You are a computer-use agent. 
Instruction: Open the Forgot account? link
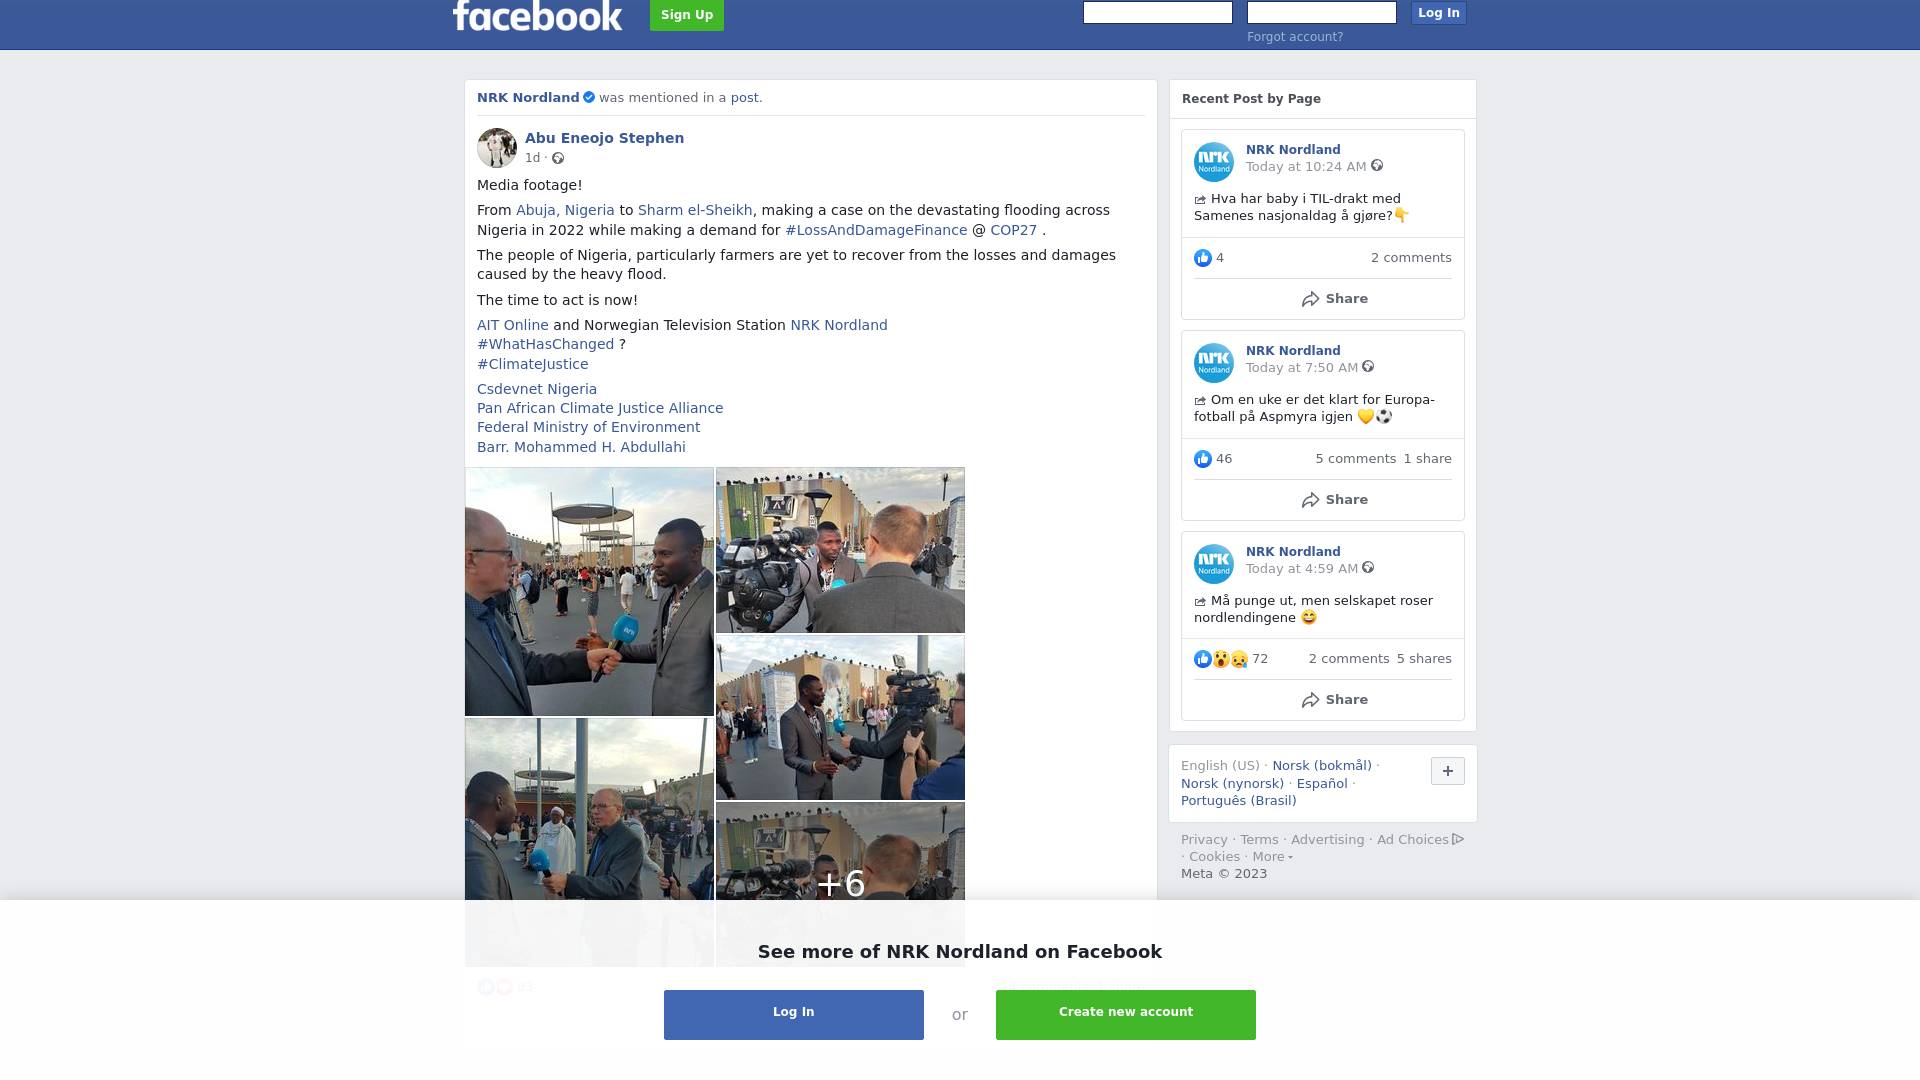(1295, 37)
